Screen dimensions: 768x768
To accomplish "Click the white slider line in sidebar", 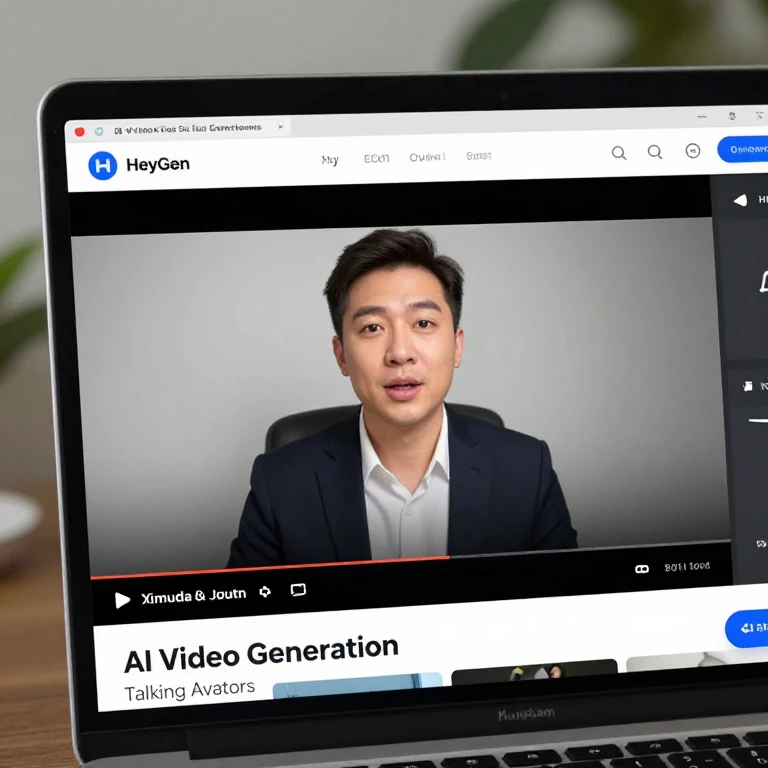I will [758, 420].
